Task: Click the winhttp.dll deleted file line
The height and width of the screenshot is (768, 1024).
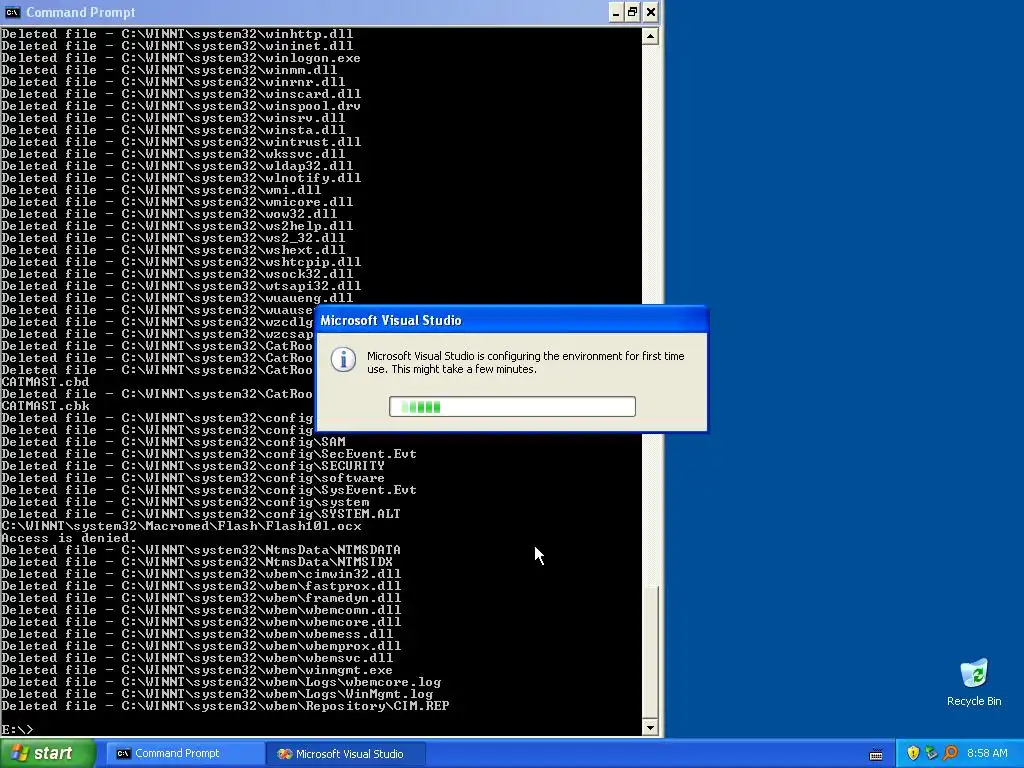Action: pyautogui.click(x=177, y=34)
